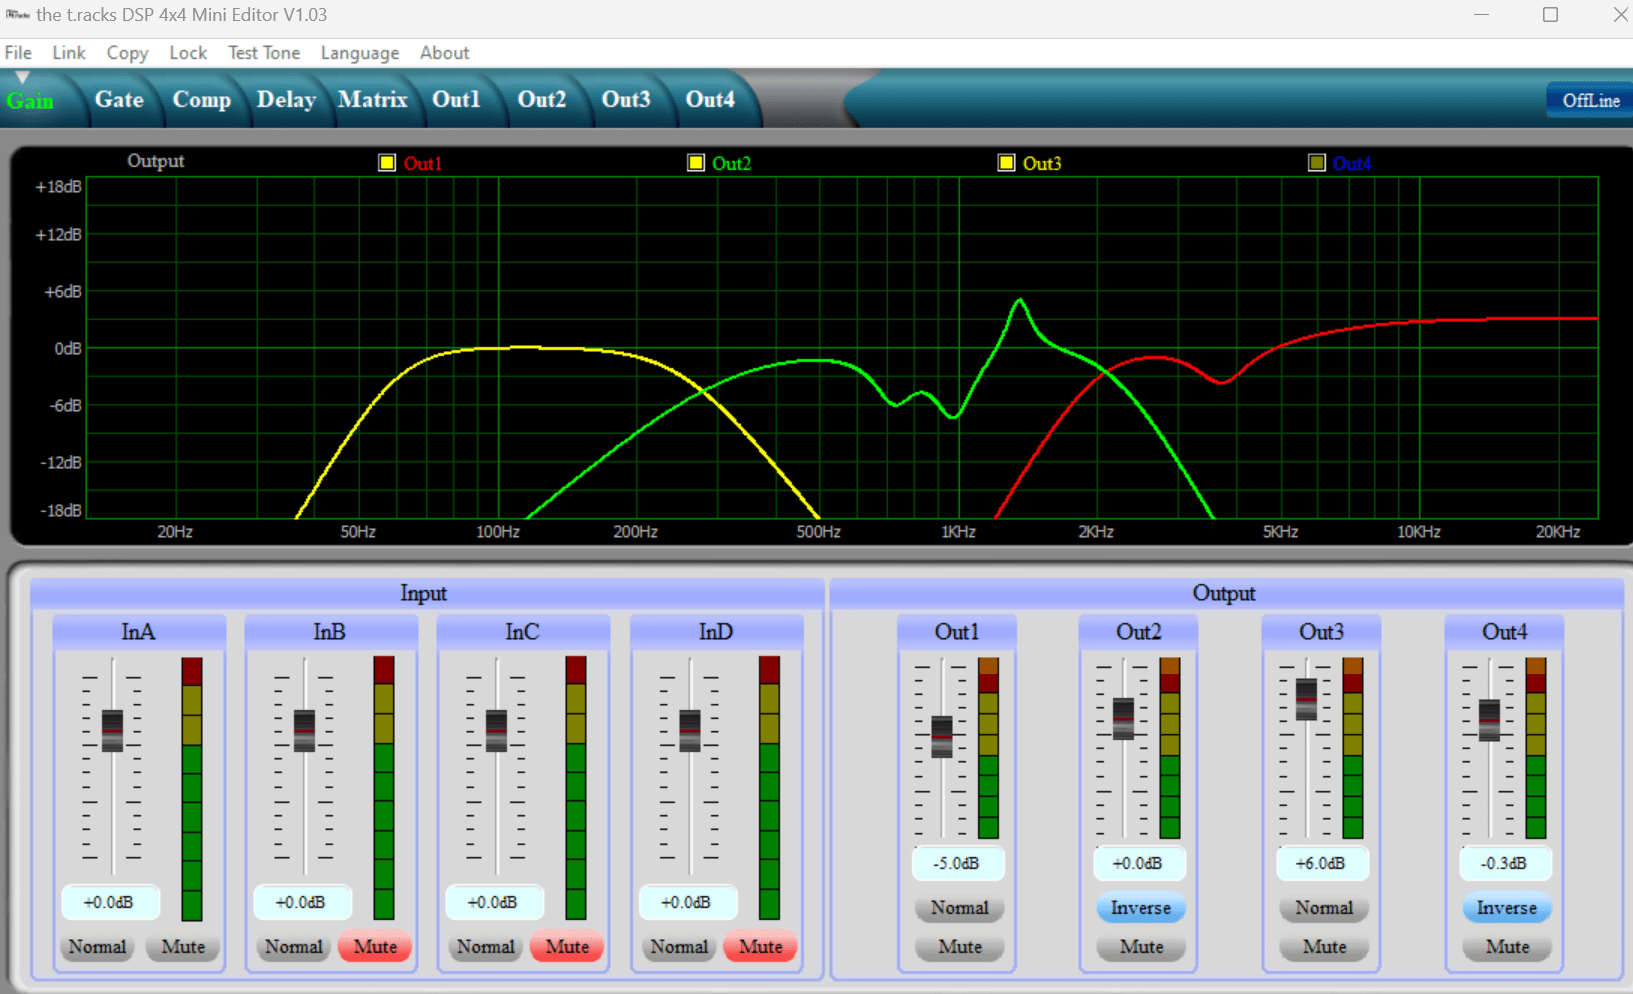Toggle InC Normal phase button
This screenshot has height=994, width=1633.
pyautogui.click(x=485, y=947)
